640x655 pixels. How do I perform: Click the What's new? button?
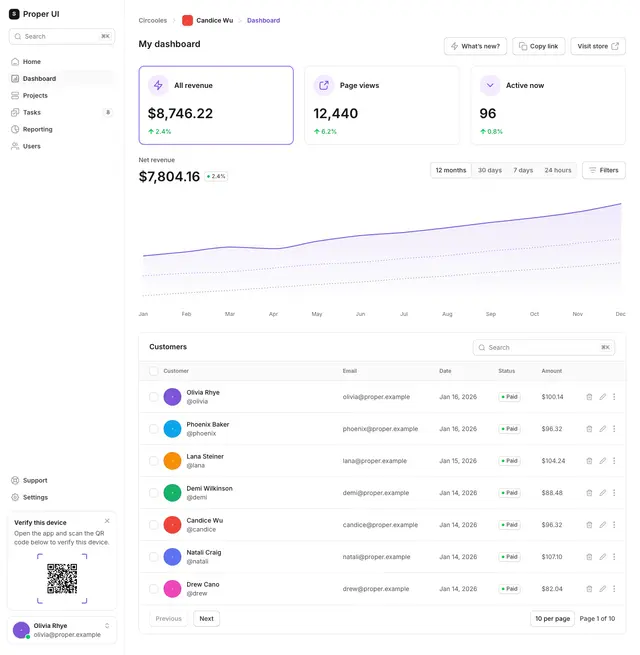(475, 46)
